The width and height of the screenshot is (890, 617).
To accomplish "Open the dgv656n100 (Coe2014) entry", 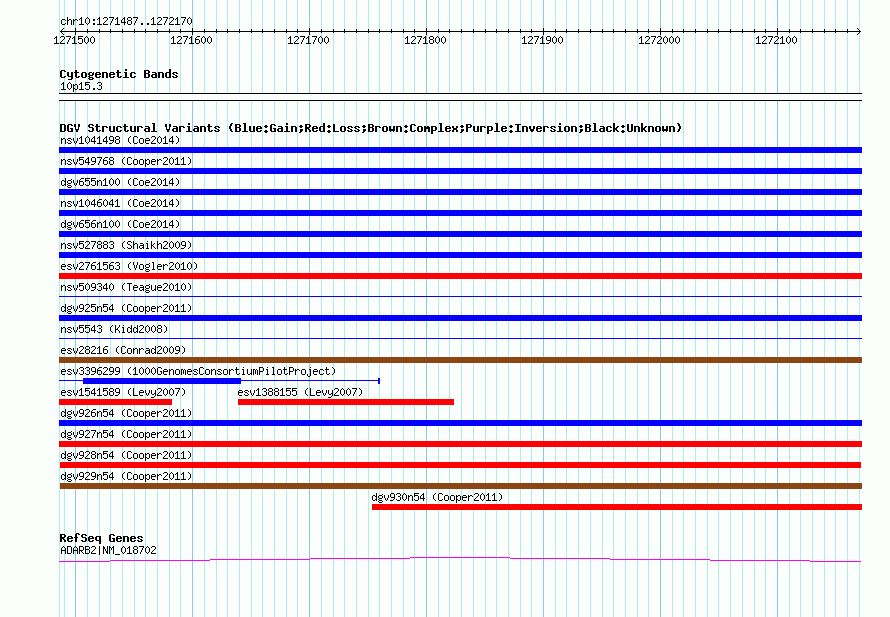I will click(120, 224).
